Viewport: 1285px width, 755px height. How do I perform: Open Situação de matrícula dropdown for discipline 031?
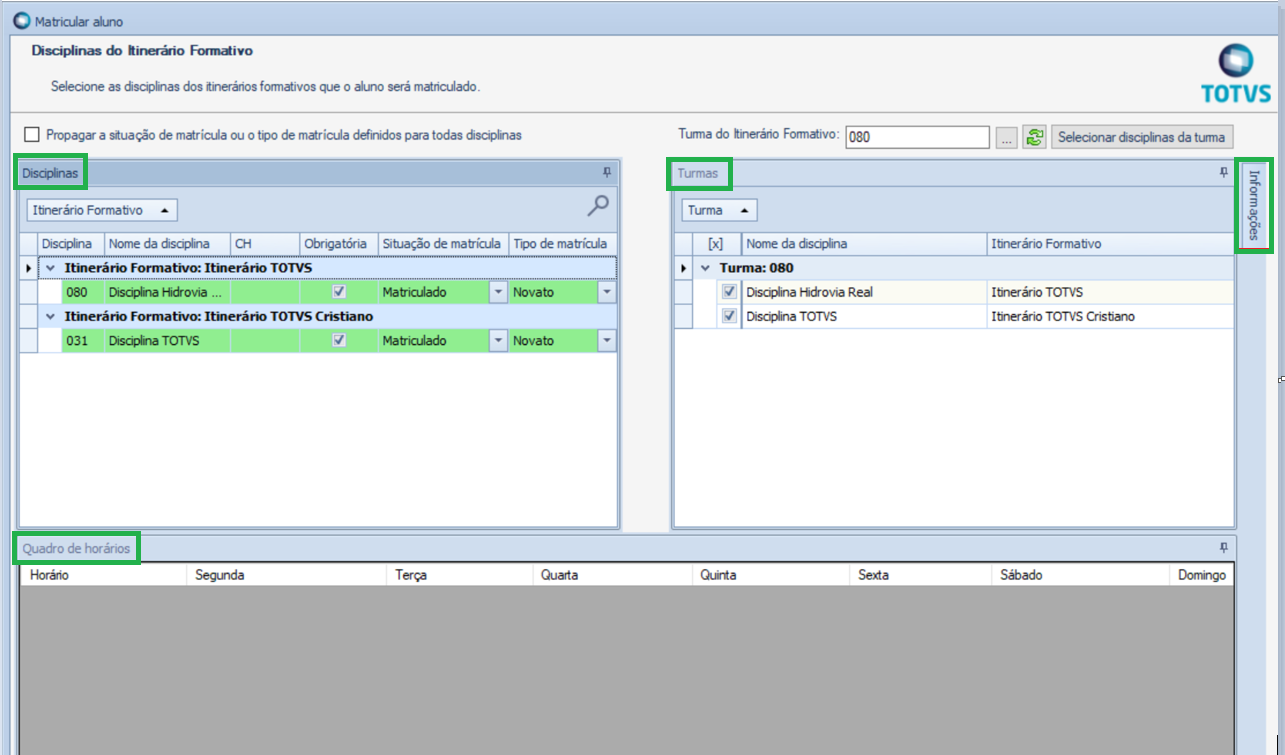coord(497,340)
